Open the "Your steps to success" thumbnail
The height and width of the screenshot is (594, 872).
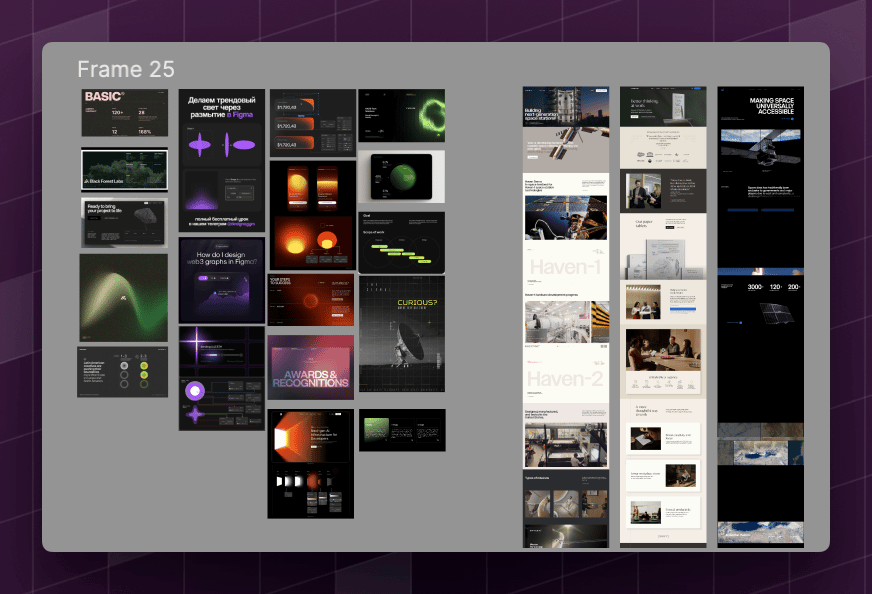pos(311,300)
